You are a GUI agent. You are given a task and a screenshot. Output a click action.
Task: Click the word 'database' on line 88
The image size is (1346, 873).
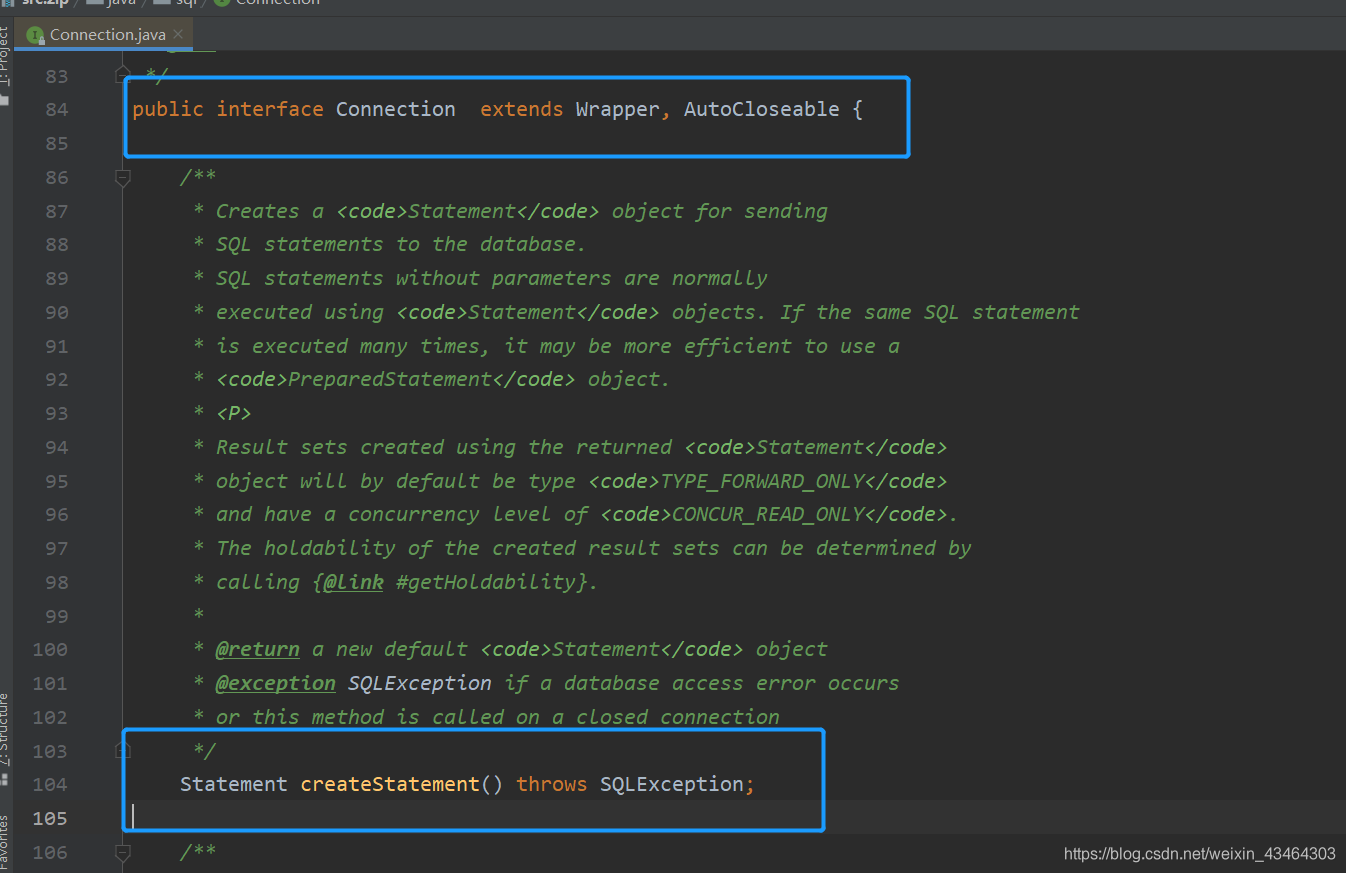tap(527, 244)
